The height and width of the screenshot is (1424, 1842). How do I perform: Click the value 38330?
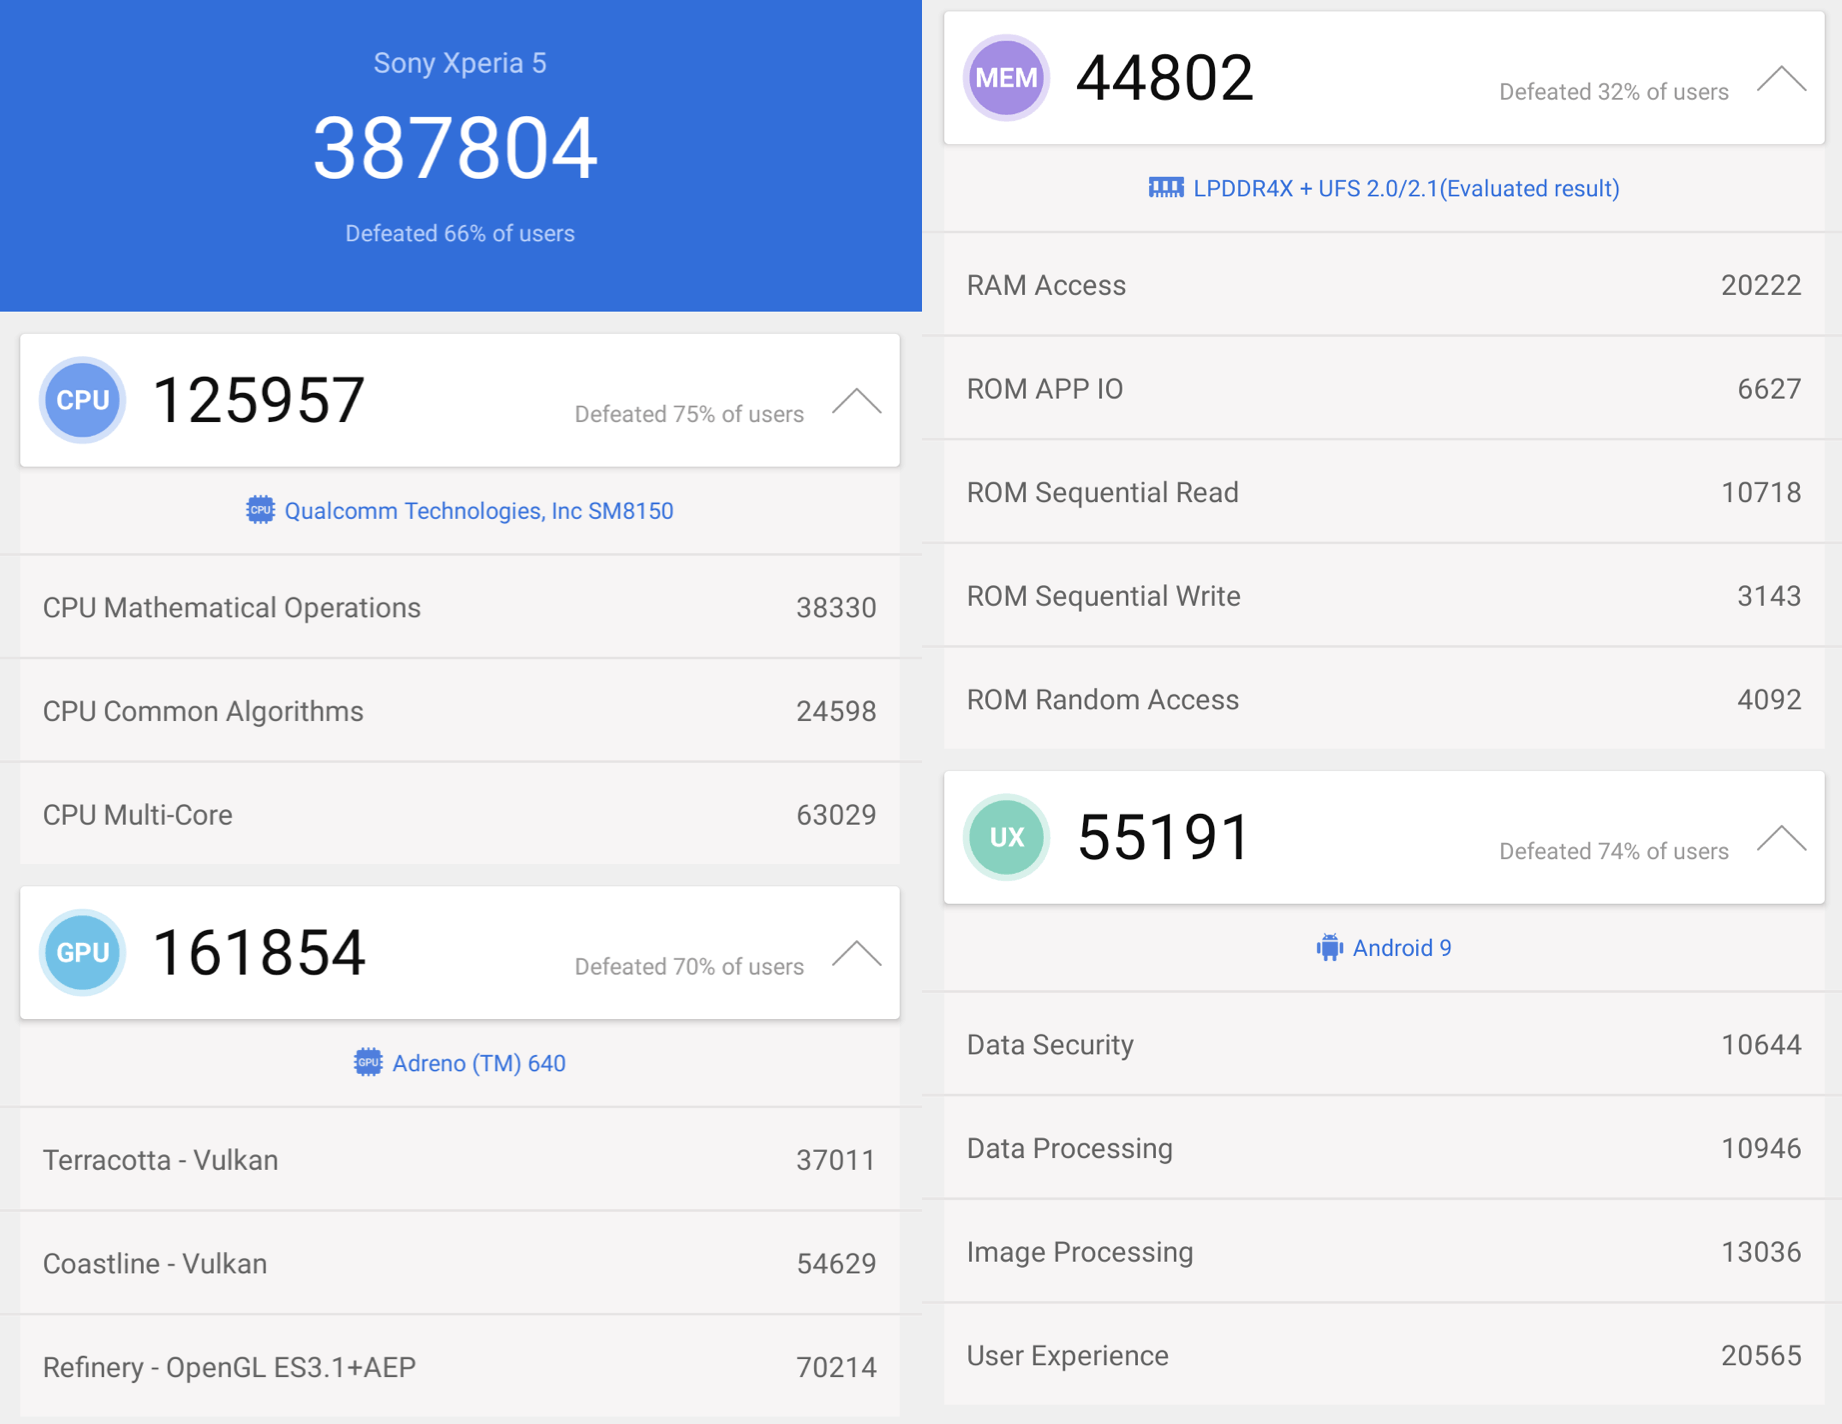(x=836, y=608)
